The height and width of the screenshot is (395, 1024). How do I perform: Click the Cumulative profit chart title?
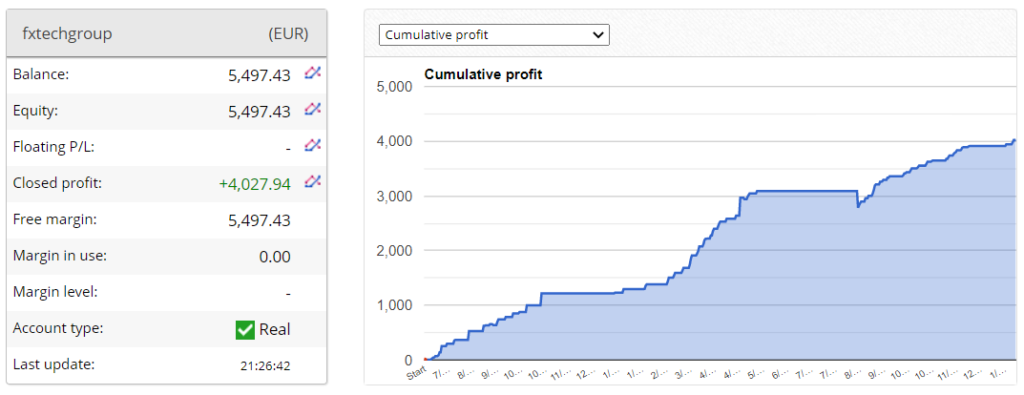[x=484, y=74]
